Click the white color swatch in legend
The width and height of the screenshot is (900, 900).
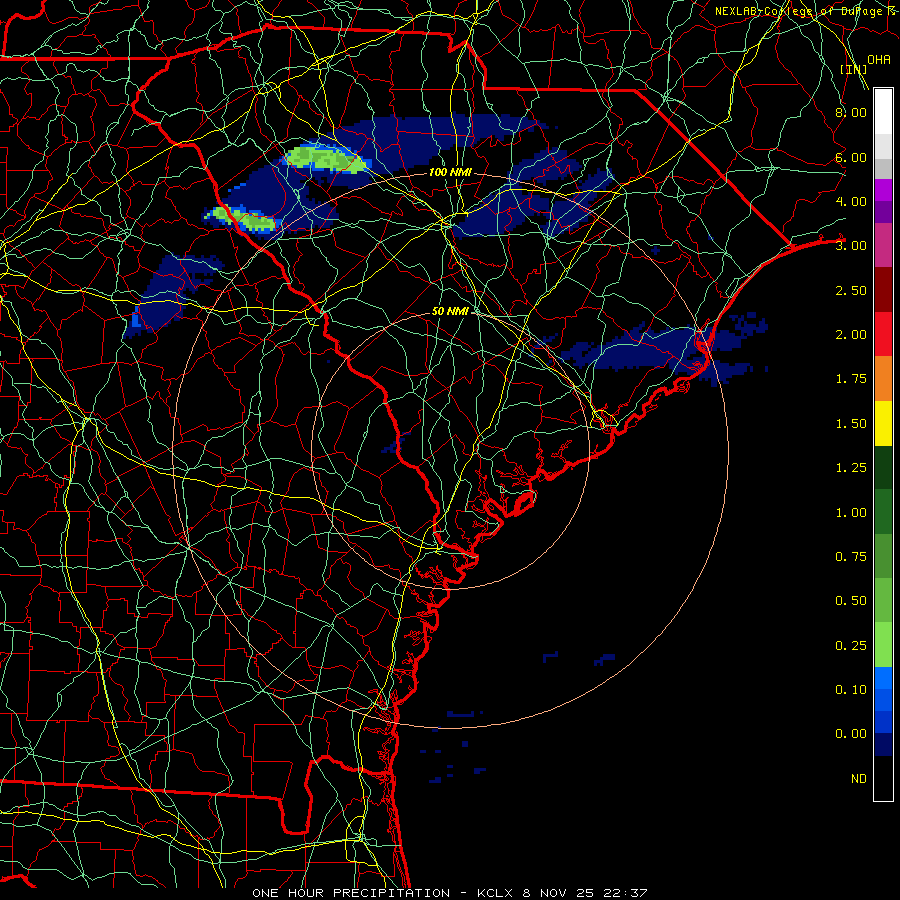click(x=883, y=112)
